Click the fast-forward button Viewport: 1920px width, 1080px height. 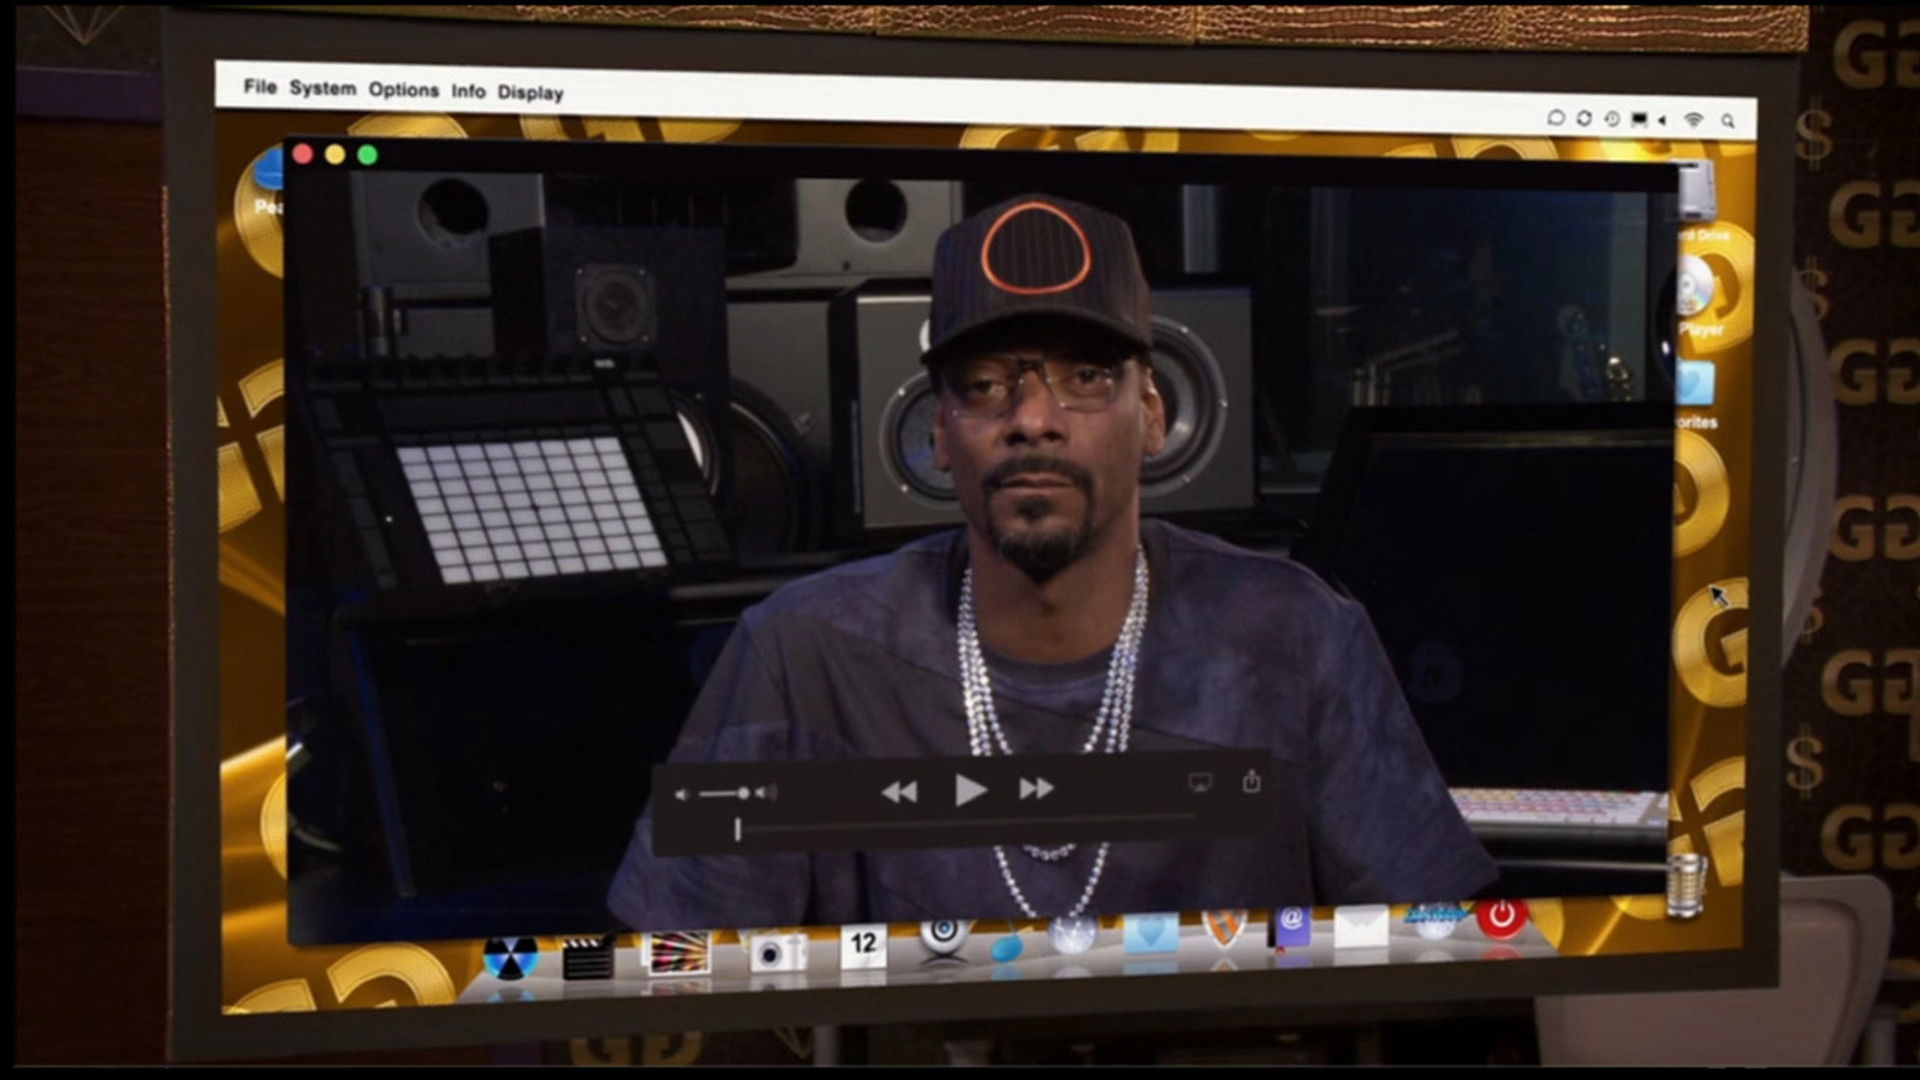[1036, 789]
